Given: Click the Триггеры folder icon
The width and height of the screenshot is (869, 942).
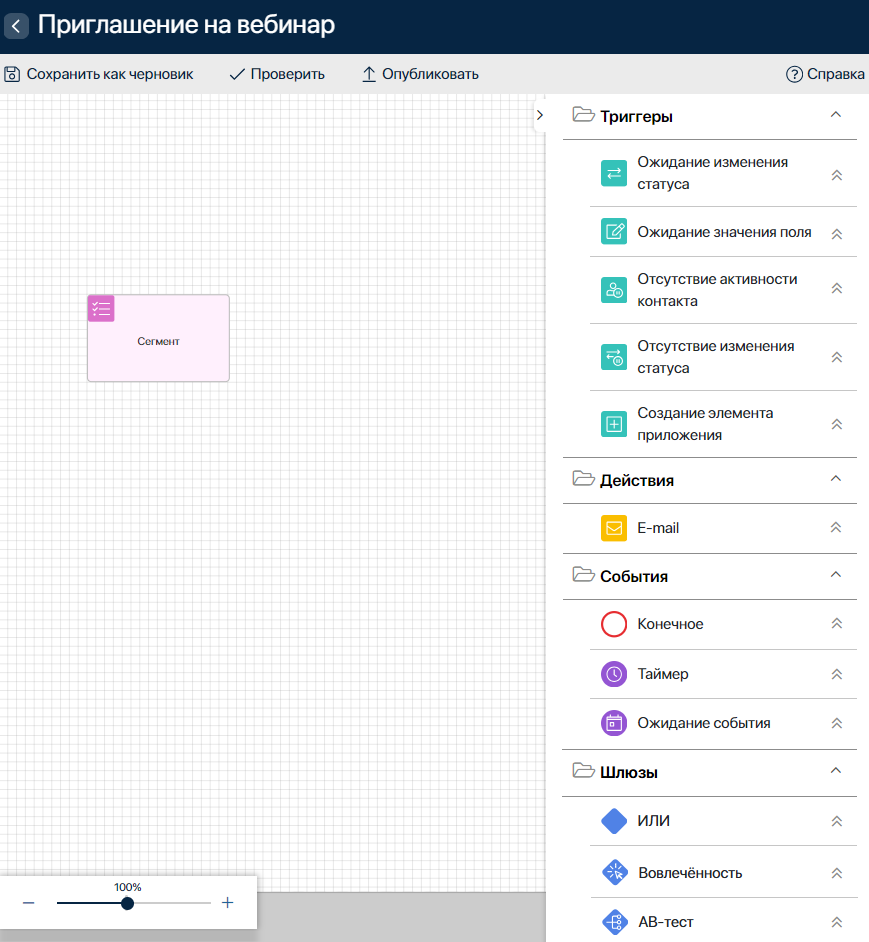Looking at the screenshot, I should pos(583,114).
